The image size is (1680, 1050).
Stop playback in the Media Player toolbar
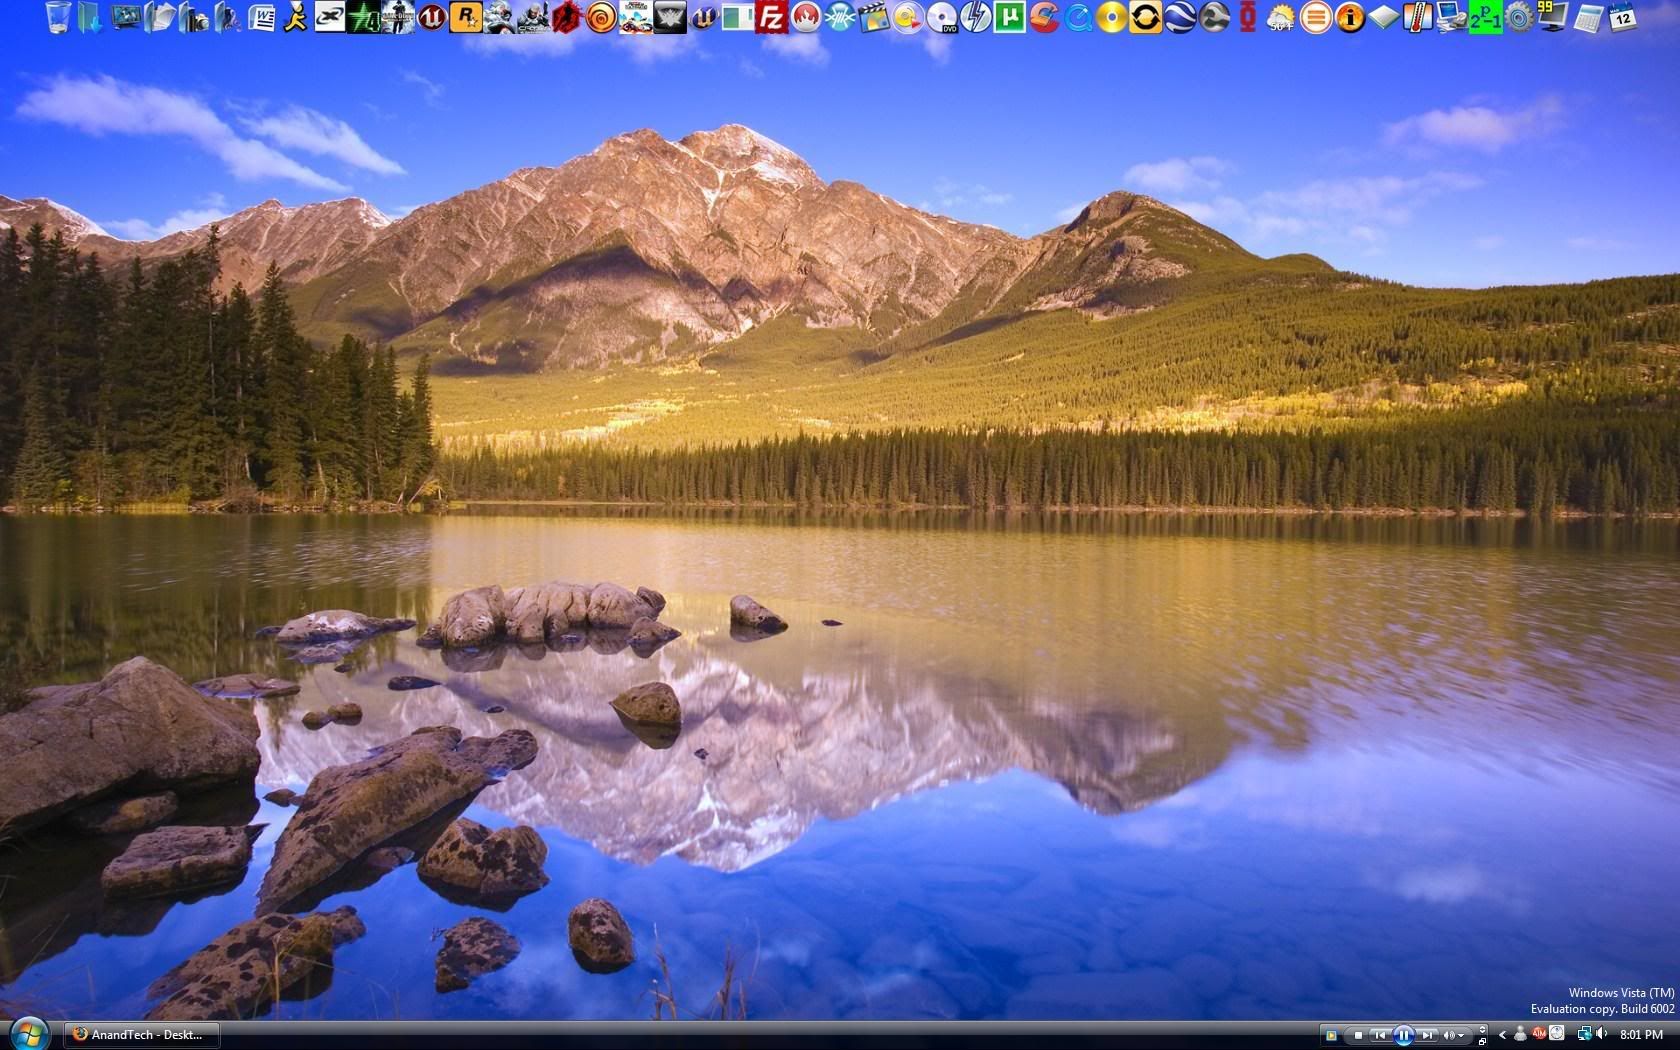(1357, 1035)
